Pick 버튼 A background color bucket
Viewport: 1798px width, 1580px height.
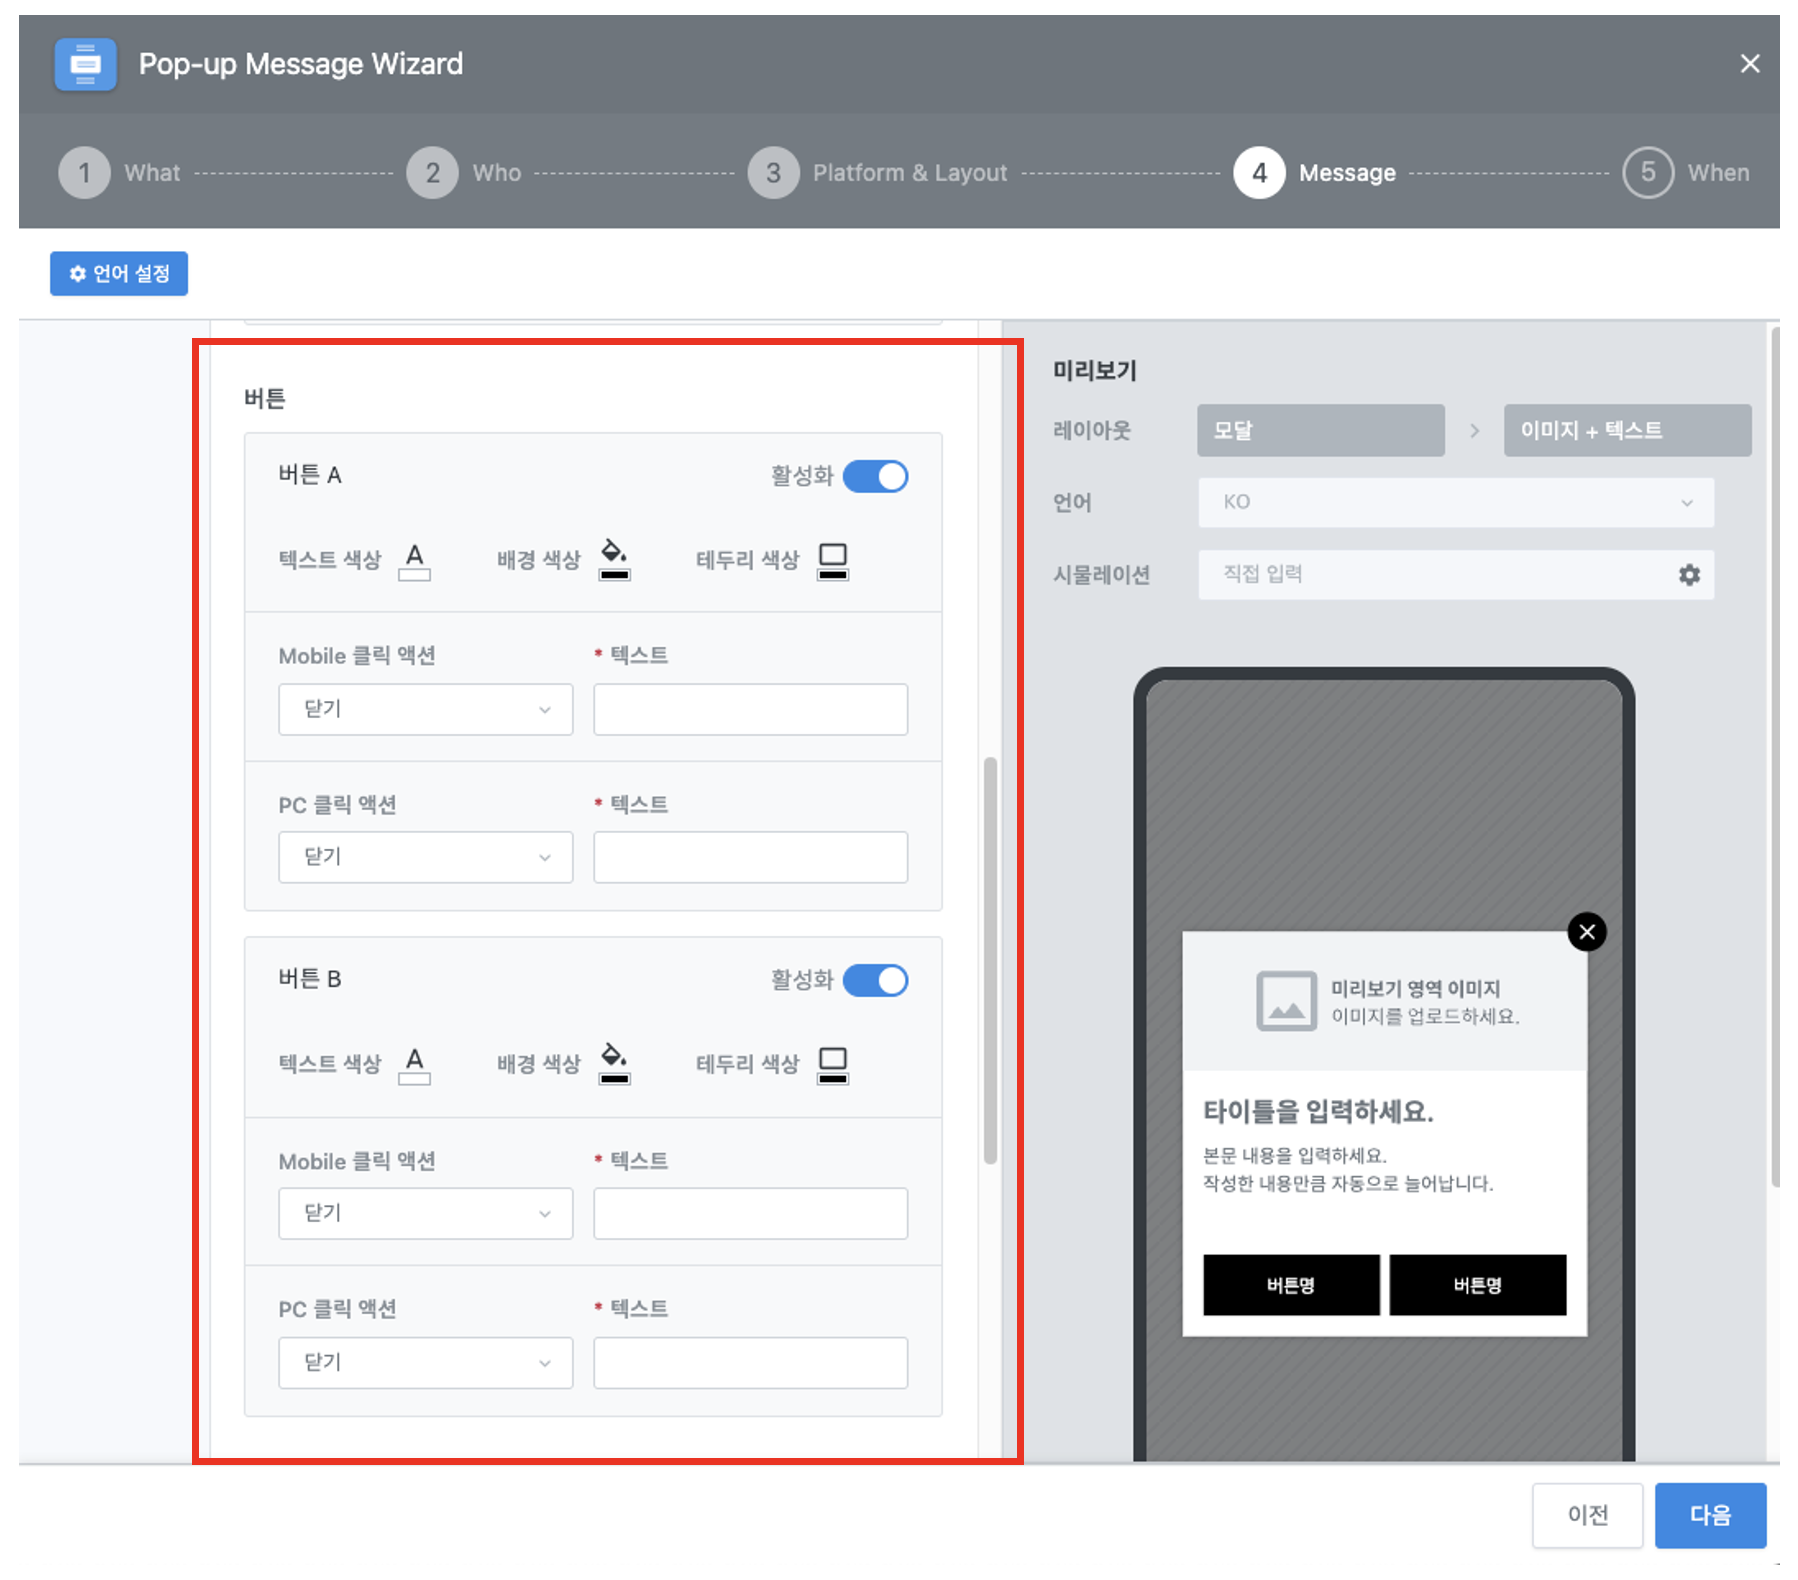(x=614, y=559)
